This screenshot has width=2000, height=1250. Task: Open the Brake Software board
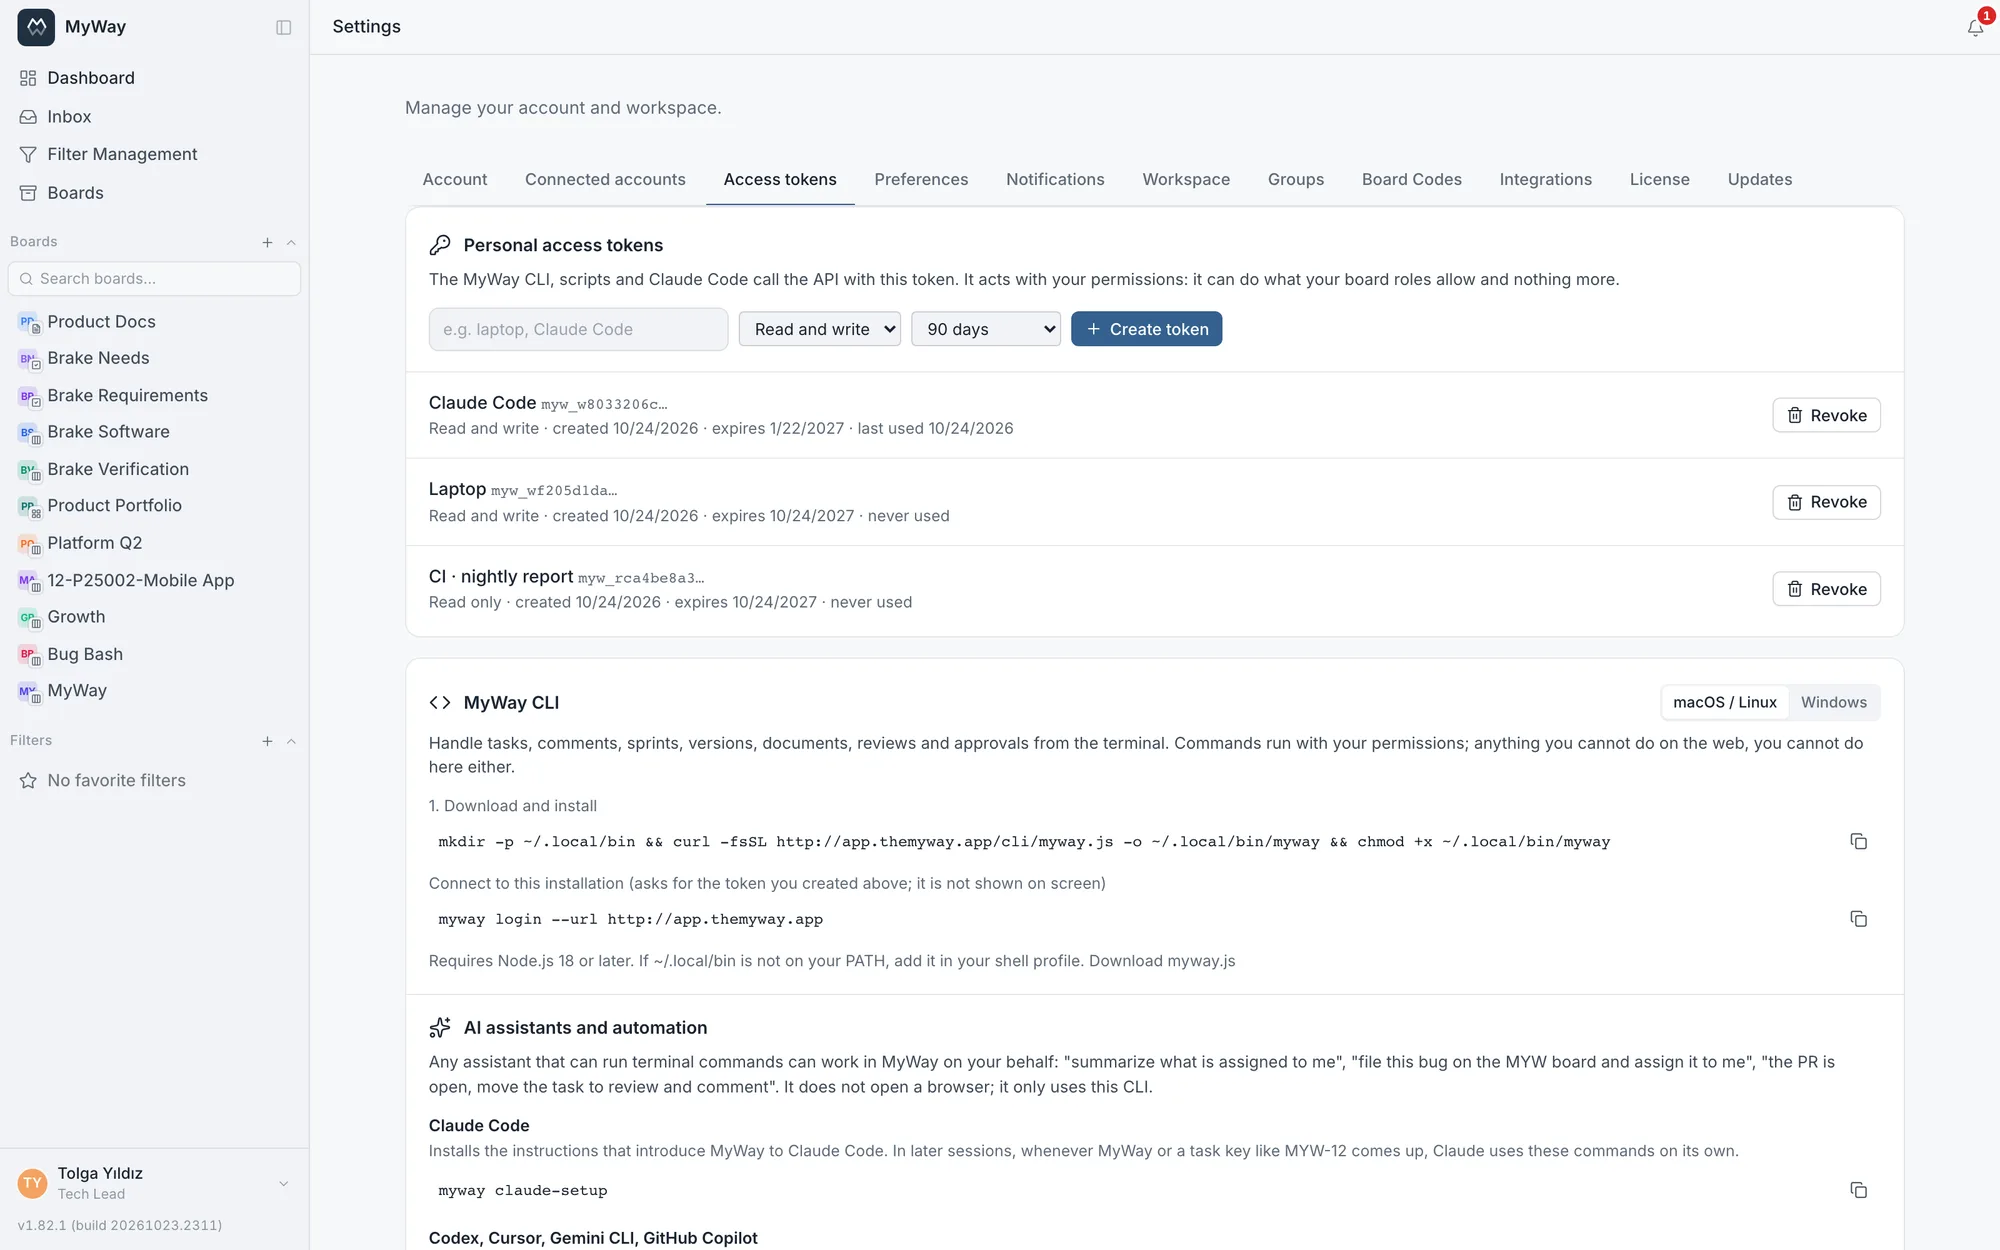(x=108, y=432)
